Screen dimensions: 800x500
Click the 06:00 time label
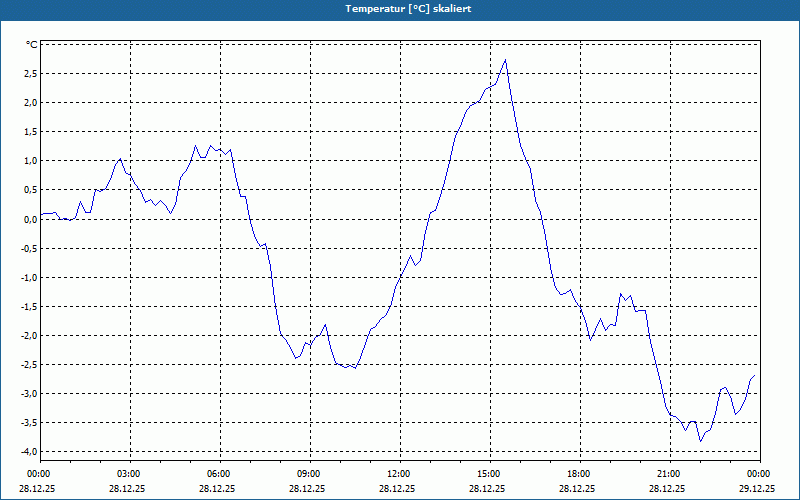point(220,474)
